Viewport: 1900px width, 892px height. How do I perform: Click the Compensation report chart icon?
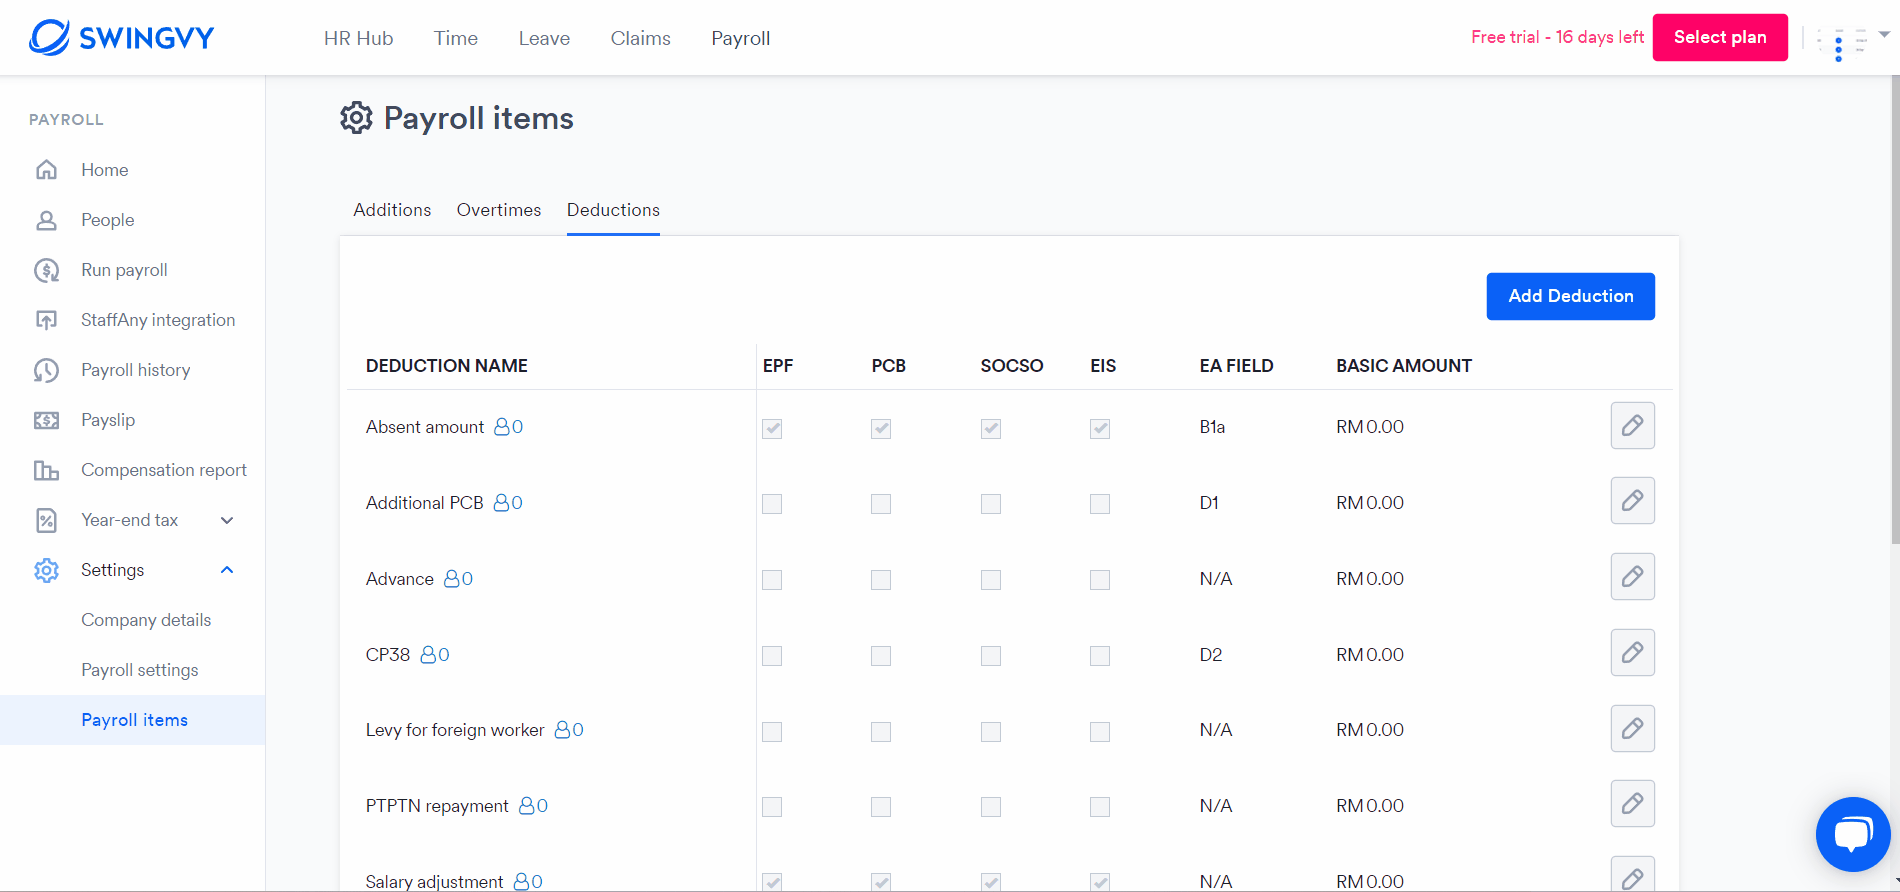coord(46,470)
